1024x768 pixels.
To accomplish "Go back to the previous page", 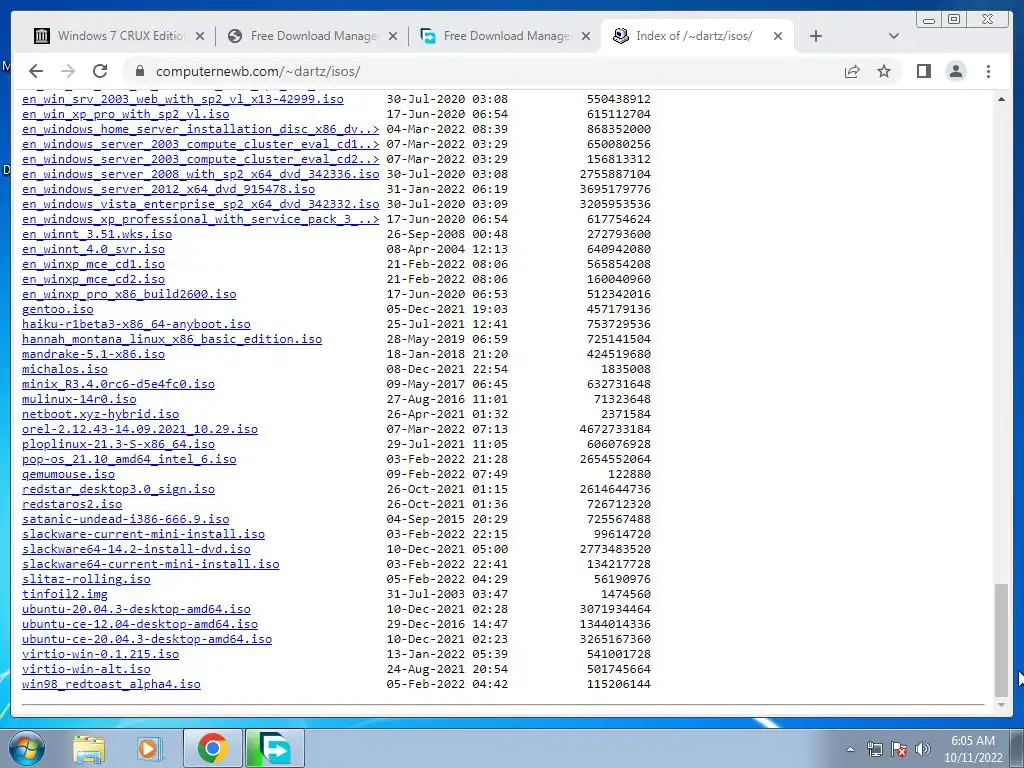I will coord(36,71).
